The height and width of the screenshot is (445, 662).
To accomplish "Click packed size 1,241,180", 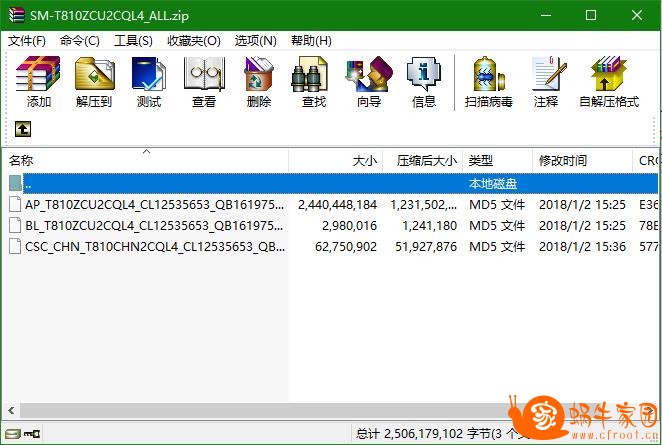I will pos(429,226).
